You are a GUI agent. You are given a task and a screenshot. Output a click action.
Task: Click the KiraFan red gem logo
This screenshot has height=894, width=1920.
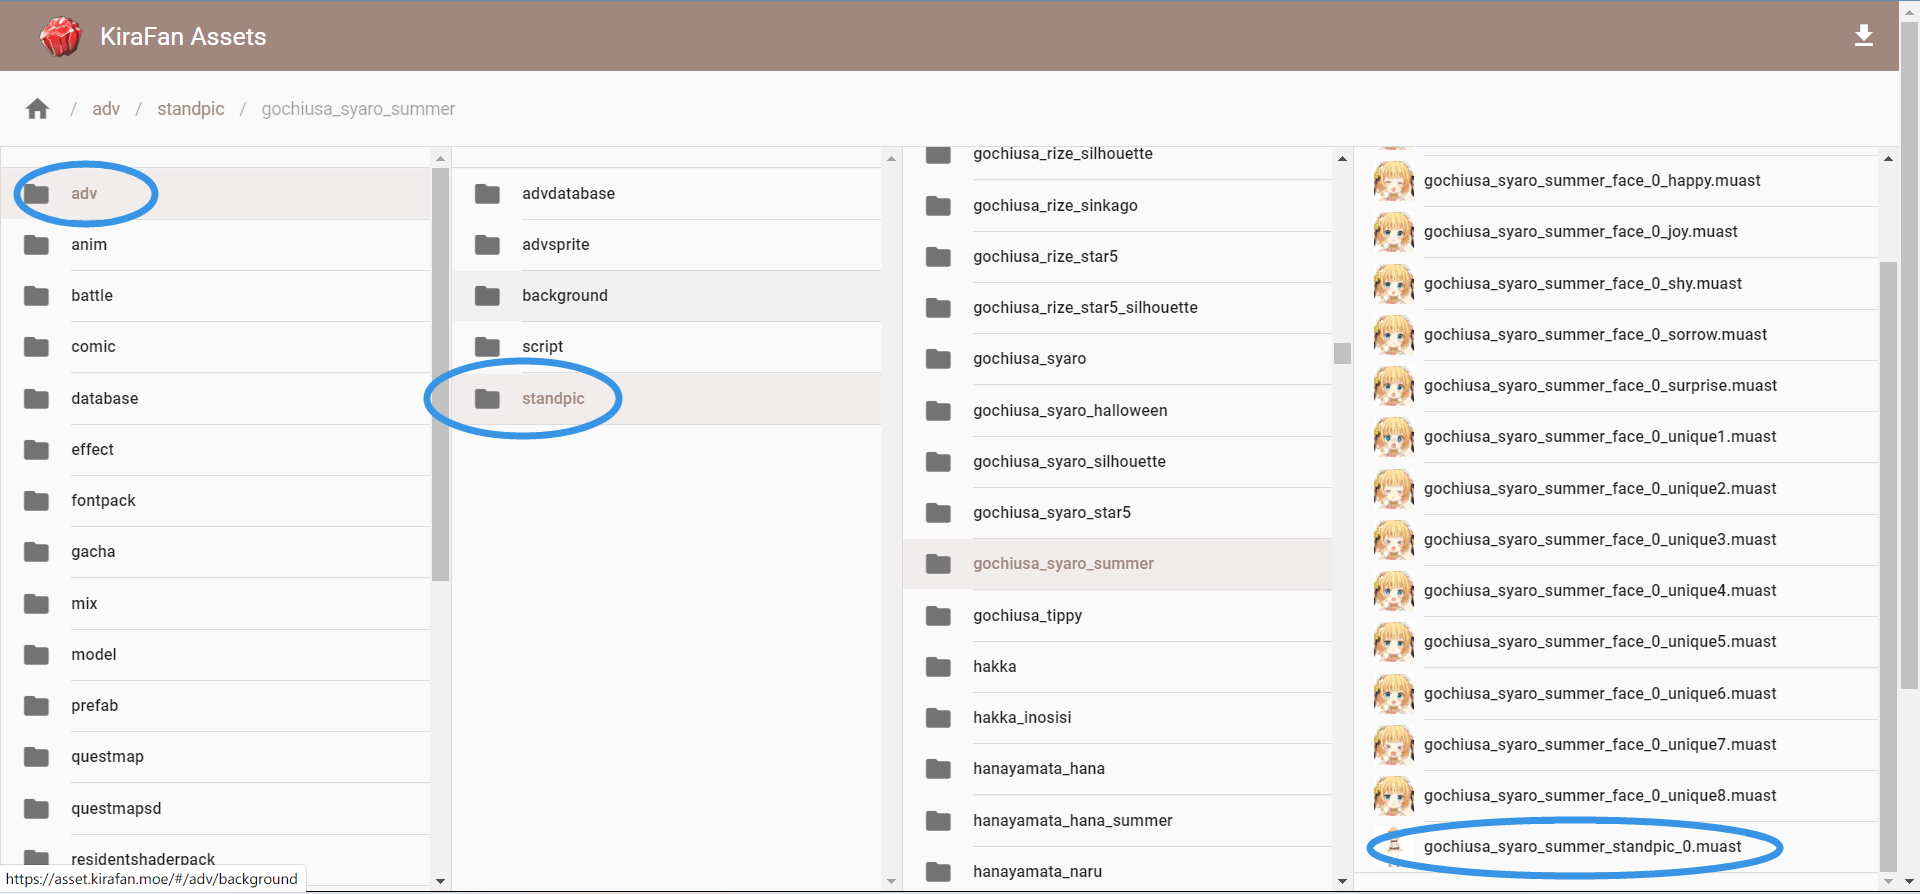pyautogui.click(x=61, y=37)
